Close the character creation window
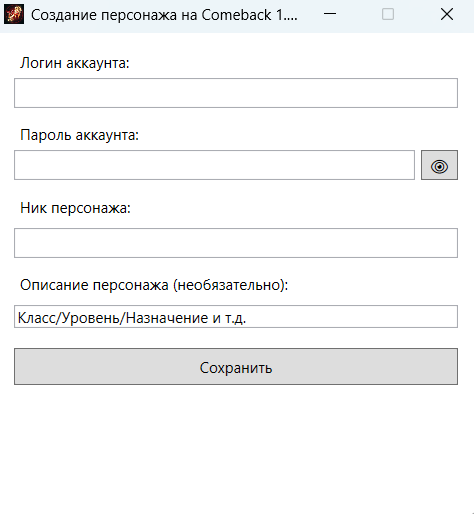This screenshot has width=474, height=514. 447,14
